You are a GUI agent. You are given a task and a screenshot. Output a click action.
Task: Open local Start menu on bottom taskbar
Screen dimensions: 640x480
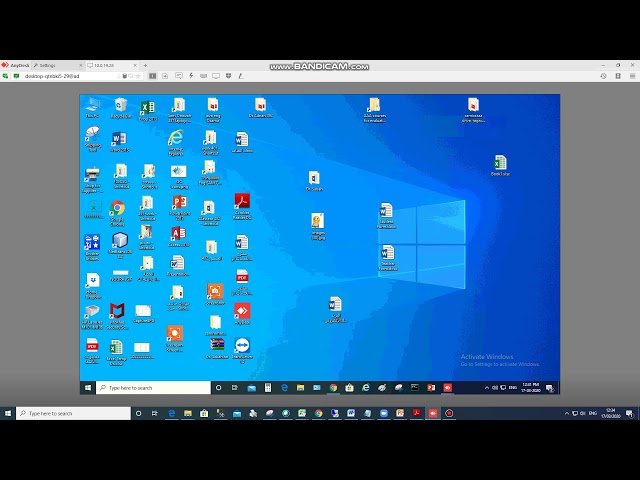pos(8,413)
